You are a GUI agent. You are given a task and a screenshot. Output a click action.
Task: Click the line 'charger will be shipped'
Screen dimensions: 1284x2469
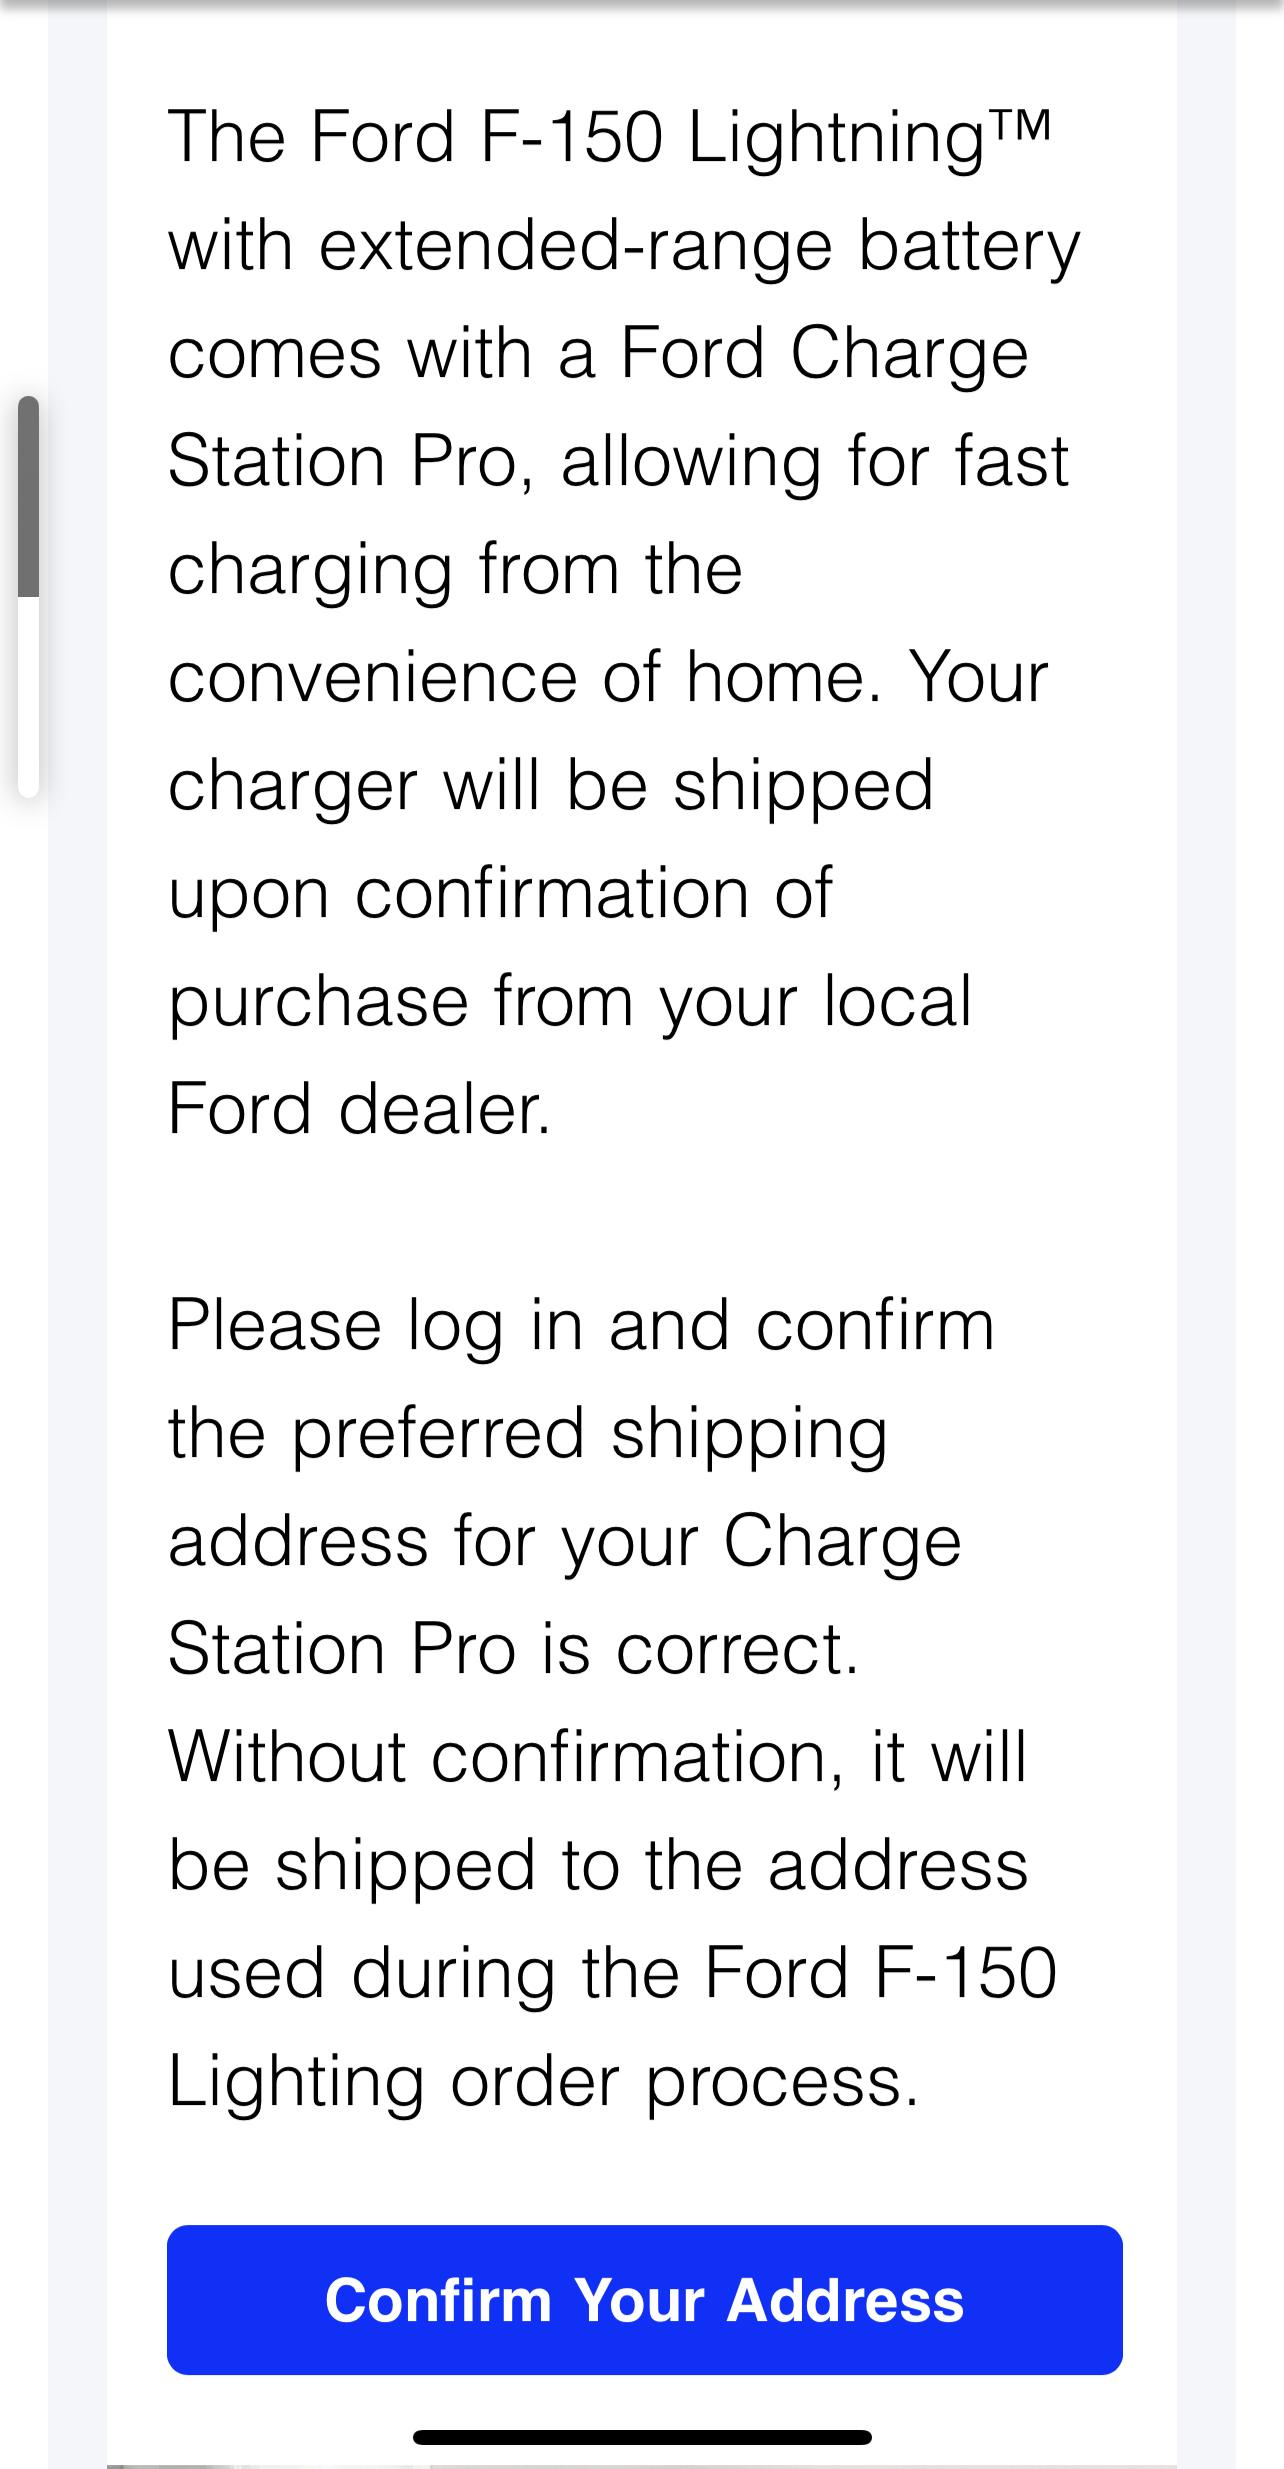(x=551, y=786)
